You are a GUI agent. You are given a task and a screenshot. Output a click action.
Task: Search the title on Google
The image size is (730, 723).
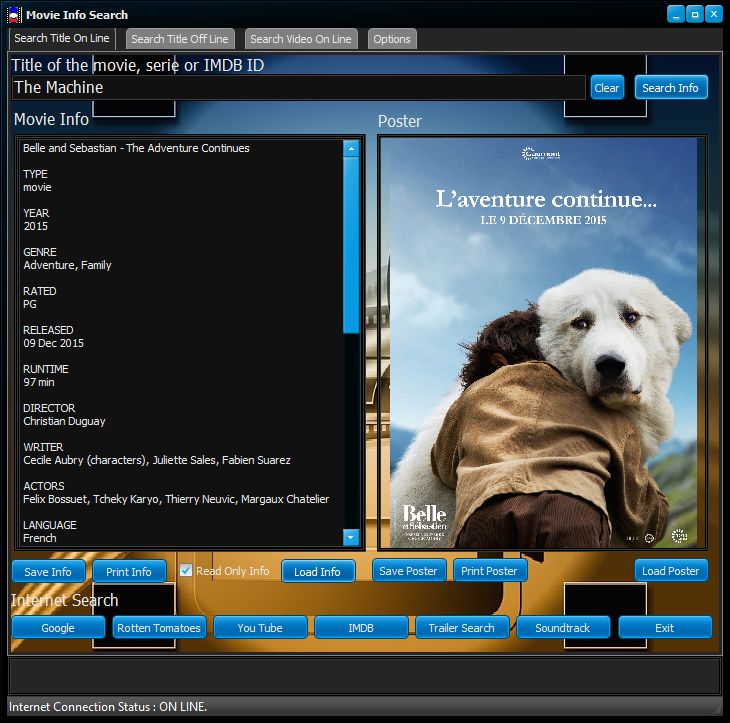[58, 628]
